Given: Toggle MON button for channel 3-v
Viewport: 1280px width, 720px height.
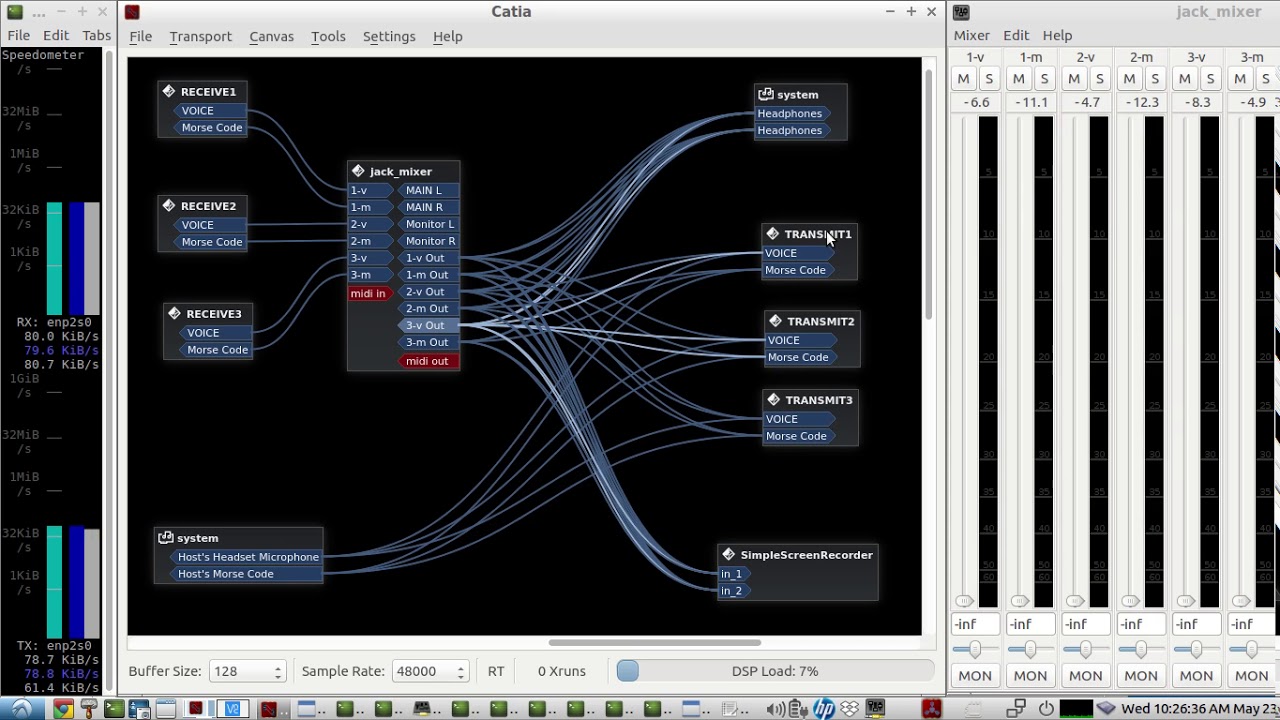Looking at the screenshot, I should (1196, 676).
